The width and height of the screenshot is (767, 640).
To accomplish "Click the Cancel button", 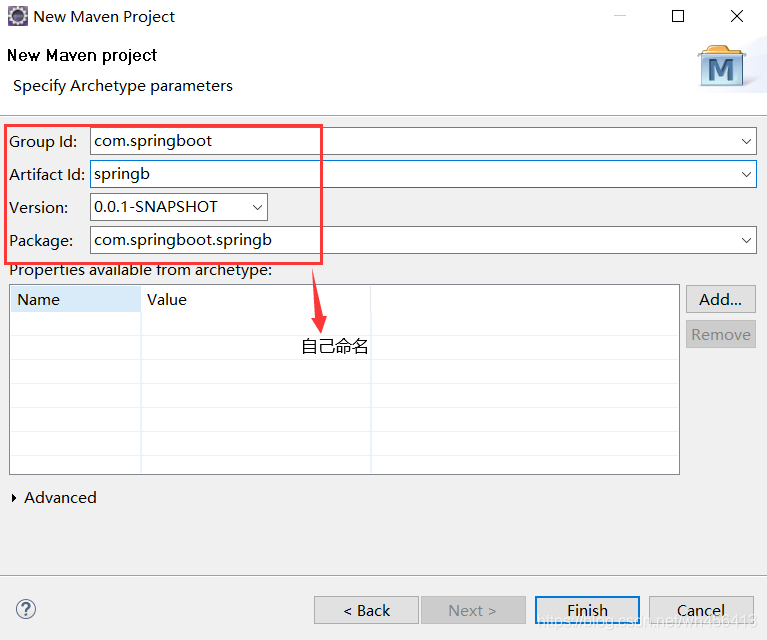I will [701, 610].
